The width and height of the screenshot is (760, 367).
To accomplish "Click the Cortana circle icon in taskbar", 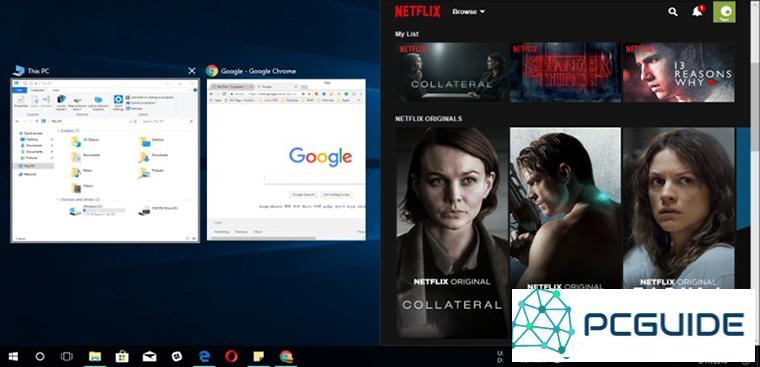I will pos(40,356).
